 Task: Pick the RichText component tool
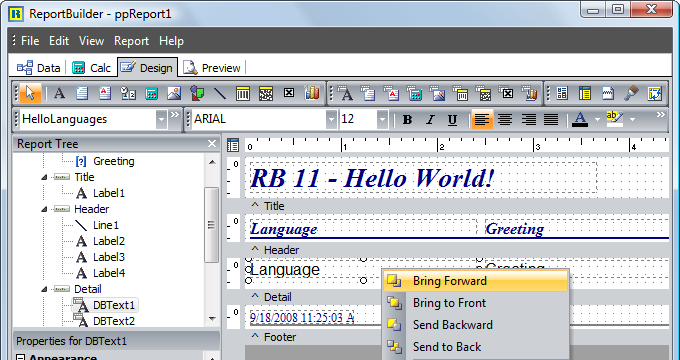click(105, 93)
